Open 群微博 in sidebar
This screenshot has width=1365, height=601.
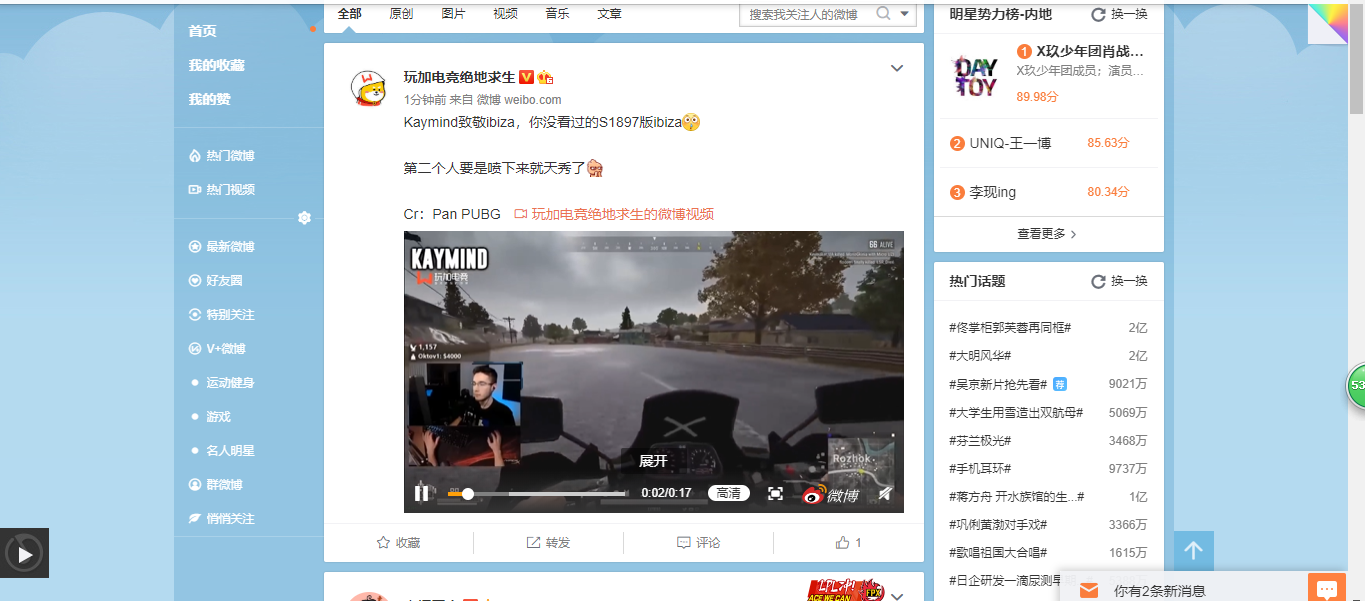click(x=216, y=485)
